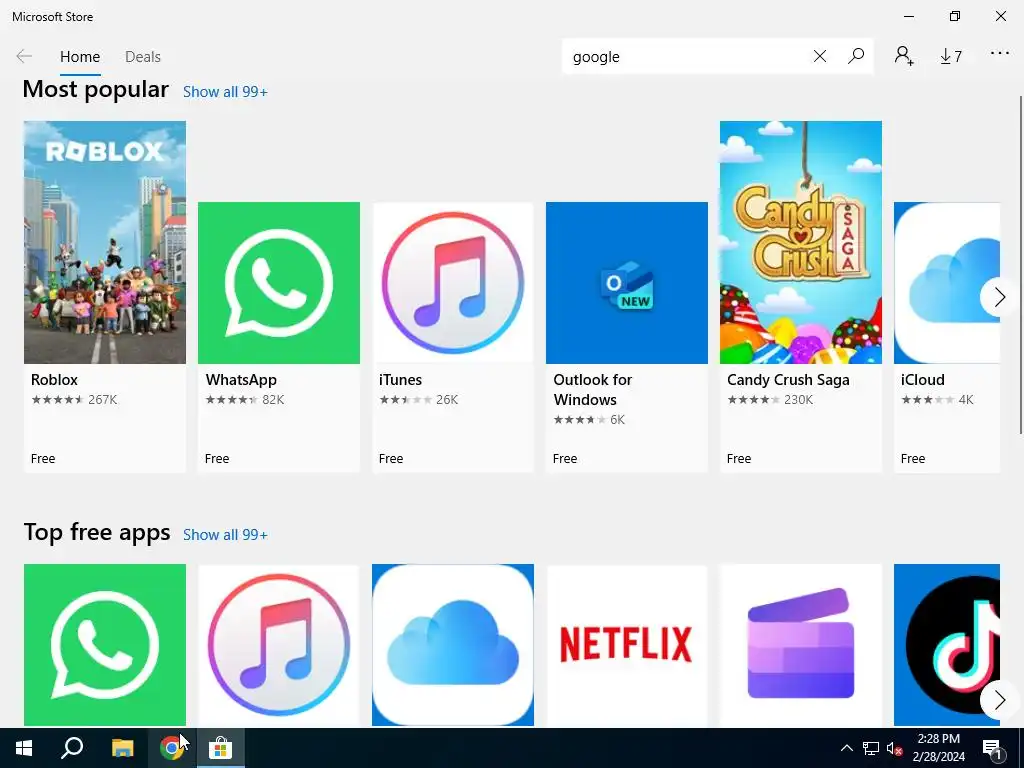The image size is (1024, 768).
Task: Open taskbar search
Action: (72, 748)
